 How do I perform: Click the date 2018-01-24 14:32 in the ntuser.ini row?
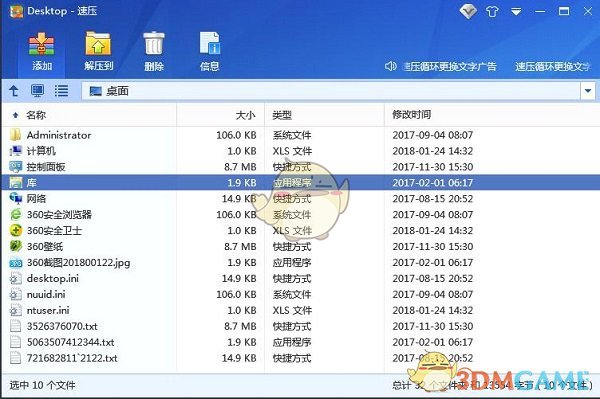tap(433, 310)
